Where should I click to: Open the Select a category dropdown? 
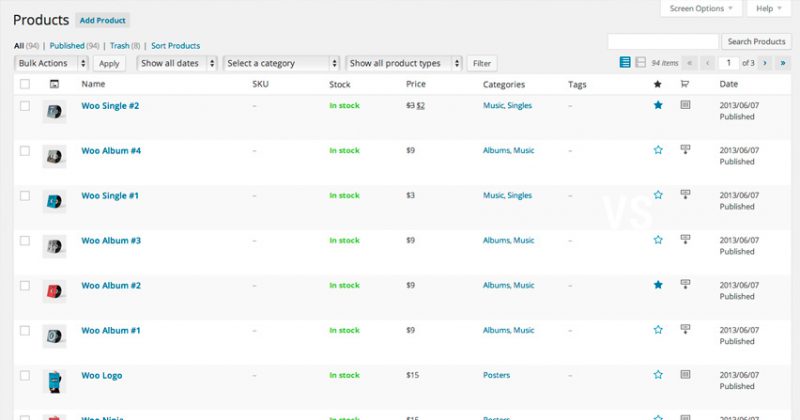(281, 63)
